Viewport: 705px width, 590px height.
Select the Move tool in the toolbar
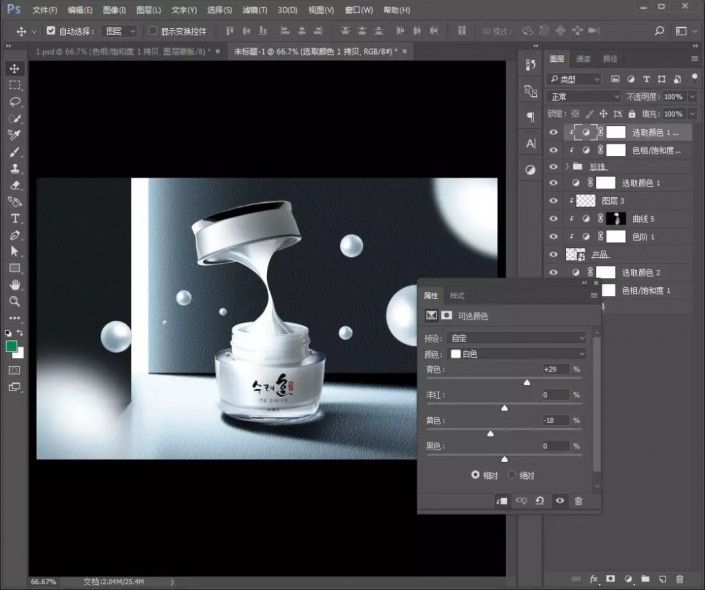click(15, 68)
